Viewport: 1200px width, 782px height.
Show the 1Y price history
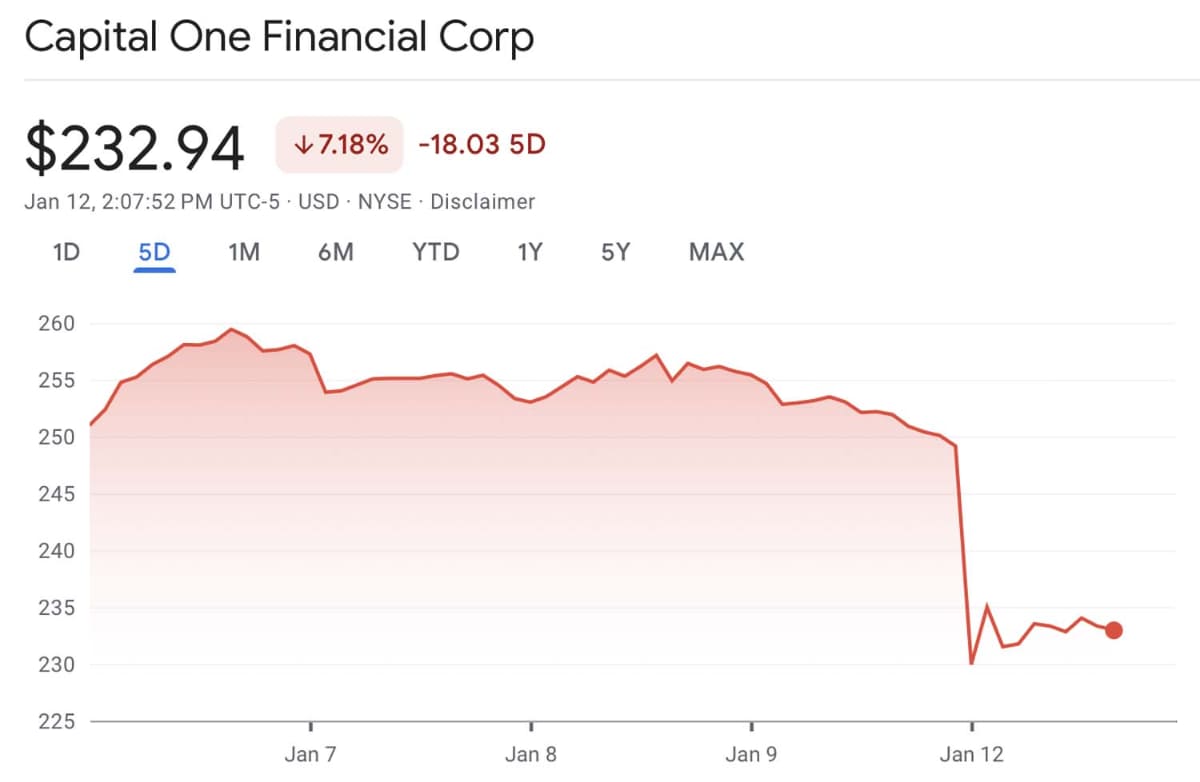[x=529, y=252]
